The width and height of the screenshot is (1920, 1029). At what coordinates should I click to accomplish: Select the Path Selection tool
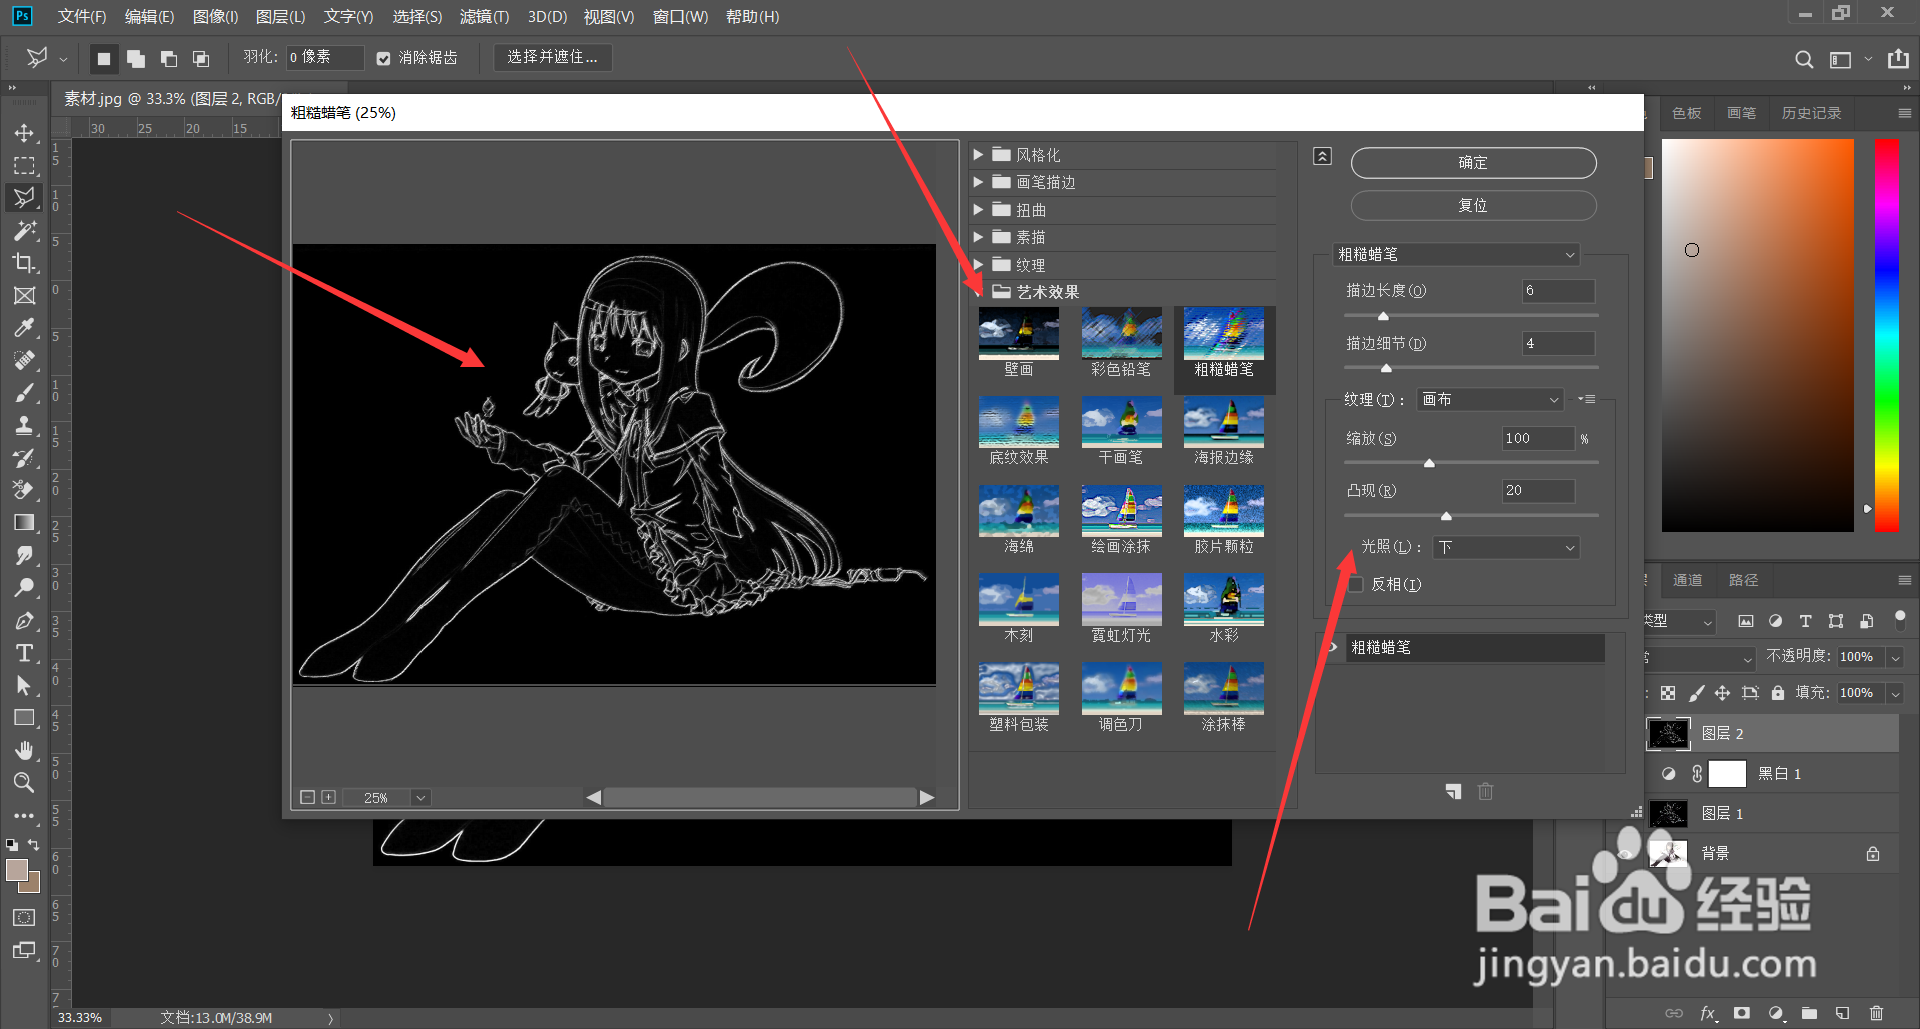24,686
